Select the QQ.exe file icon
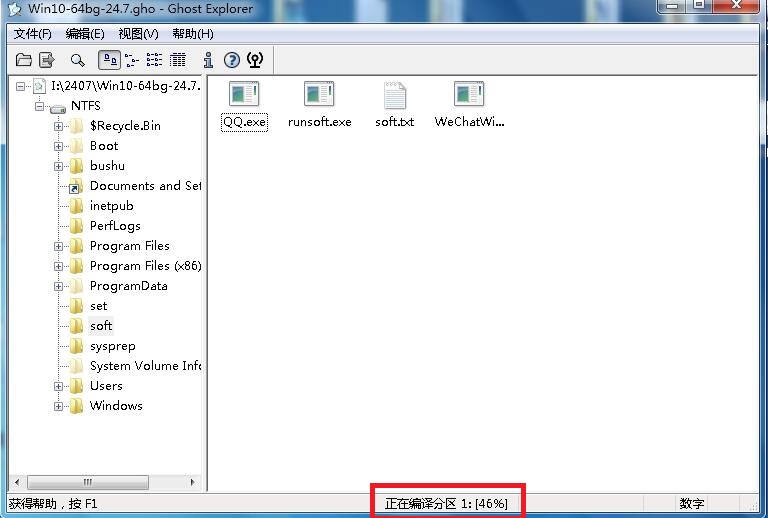 coord(244,94)
